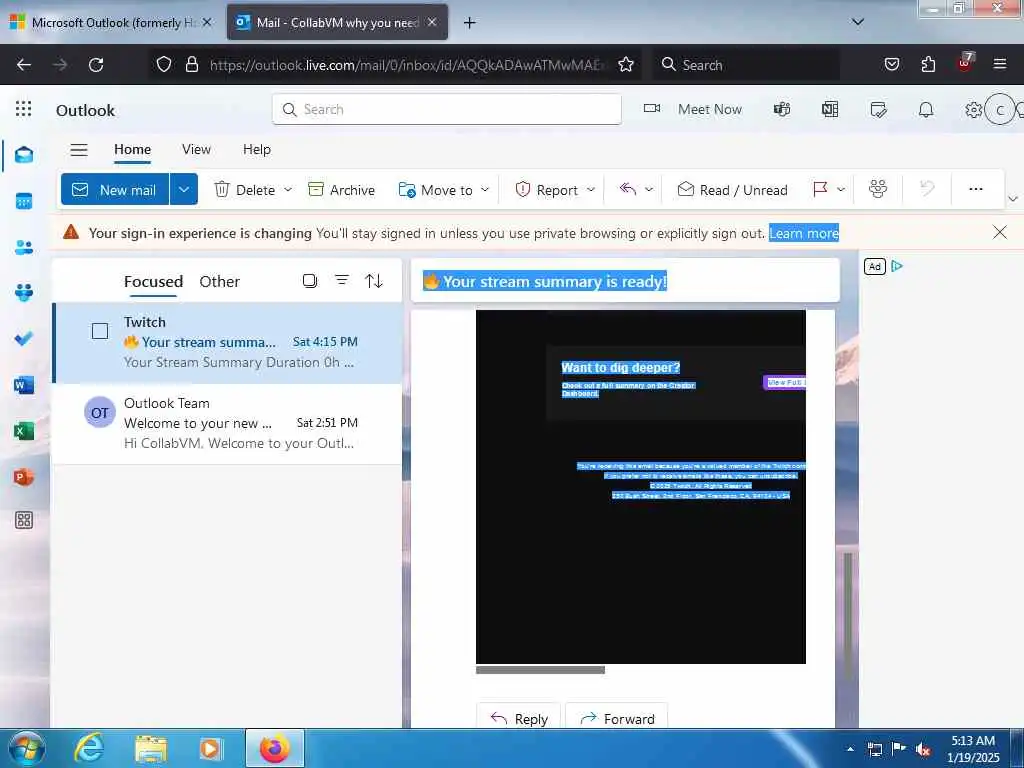Open My Day icon in header
This screenshot has height=768, width=1024.
coord(878,109)
